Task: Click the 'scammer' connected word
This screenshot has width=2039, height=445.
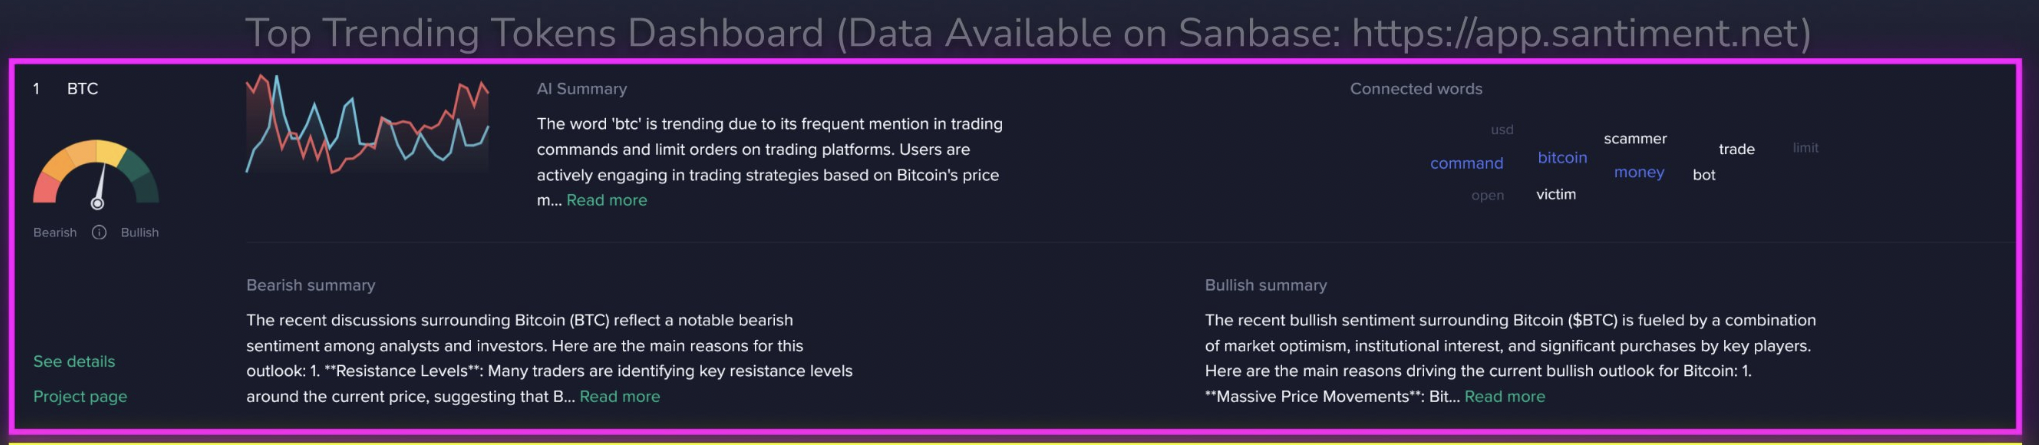Action: coord(1635,139)
